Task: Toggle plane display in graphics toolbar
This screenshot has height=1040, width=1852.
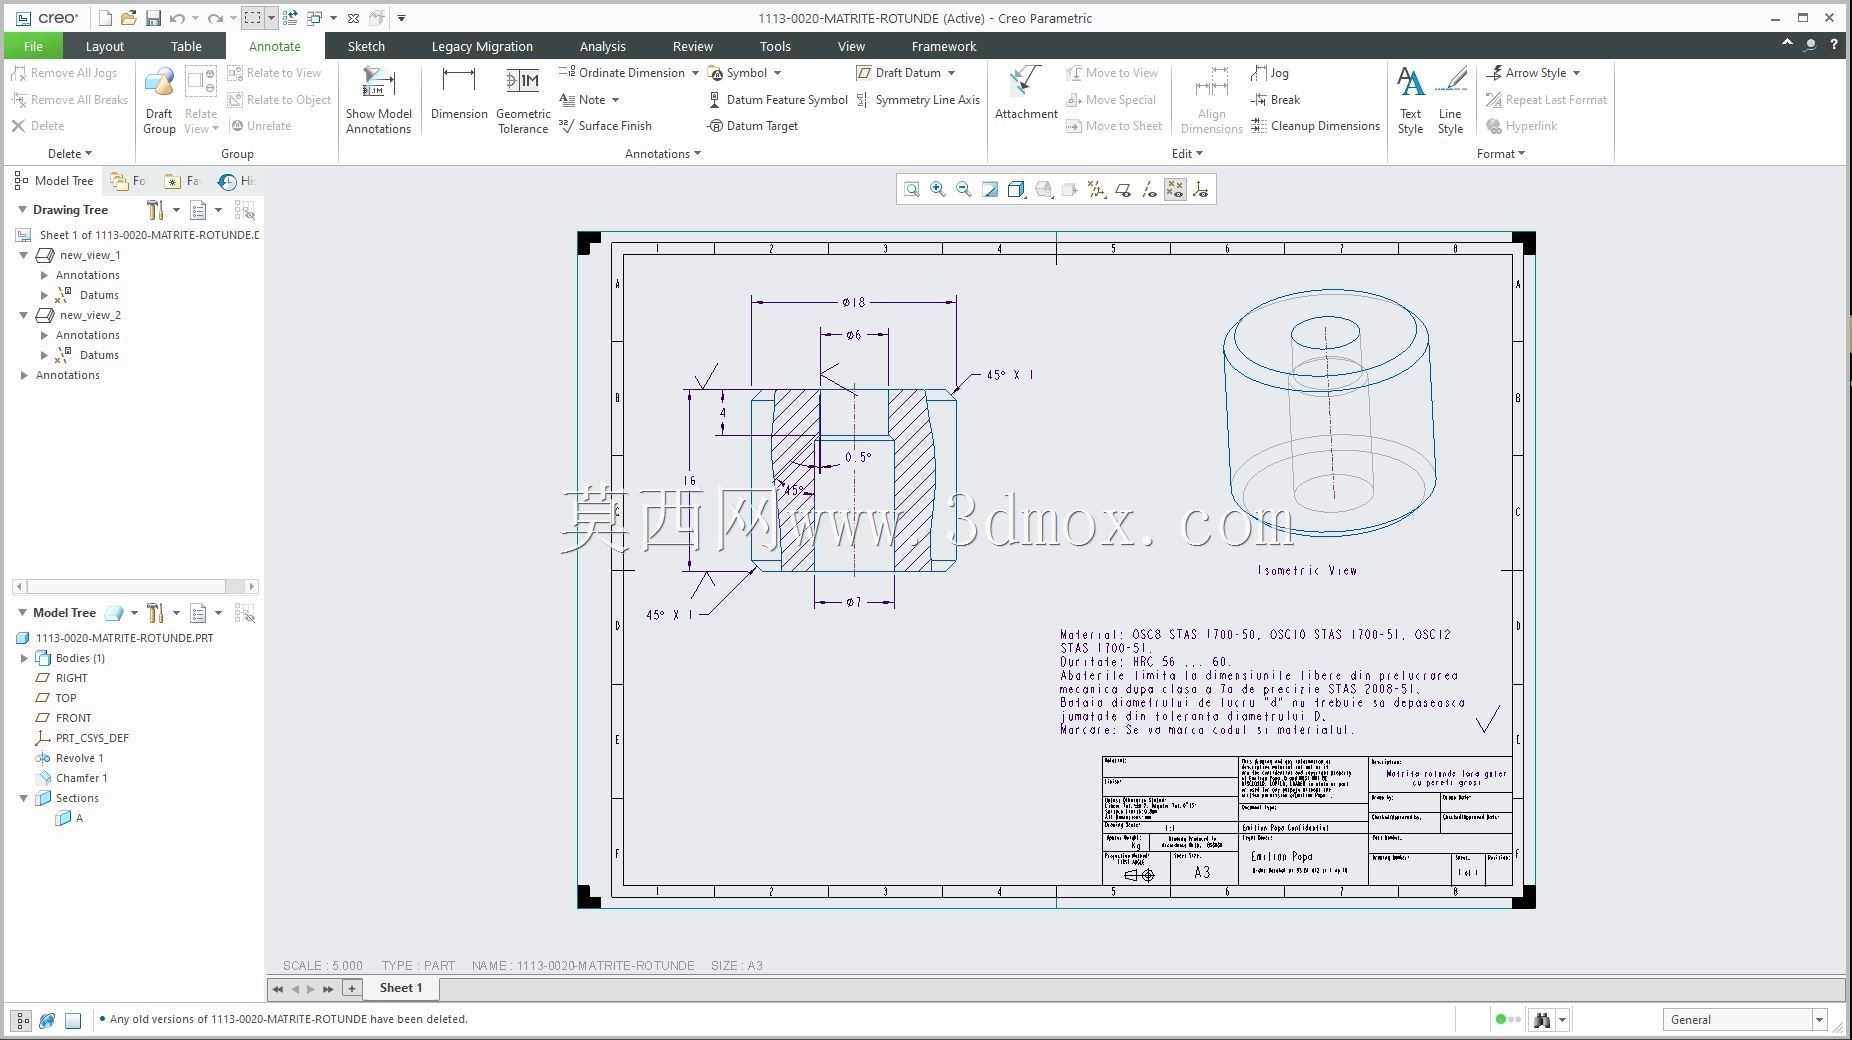Action: [x=1123, y=189]
